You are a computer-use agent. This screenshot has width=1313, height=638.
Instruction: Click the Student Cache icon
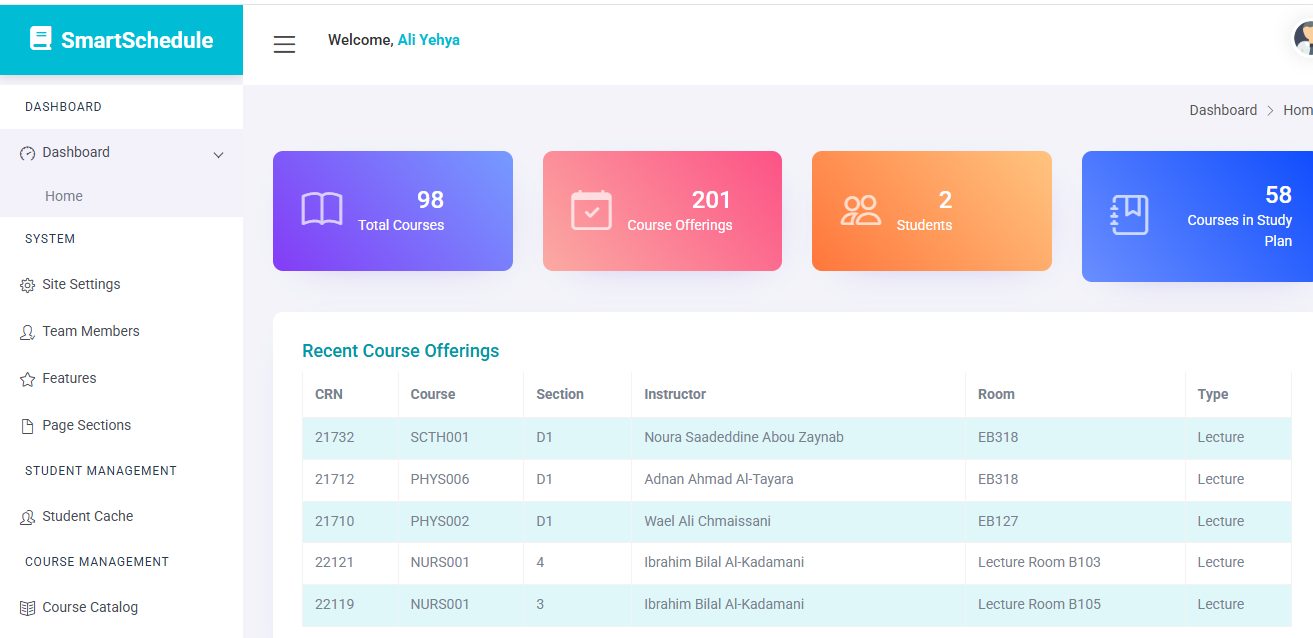point(28,518)
